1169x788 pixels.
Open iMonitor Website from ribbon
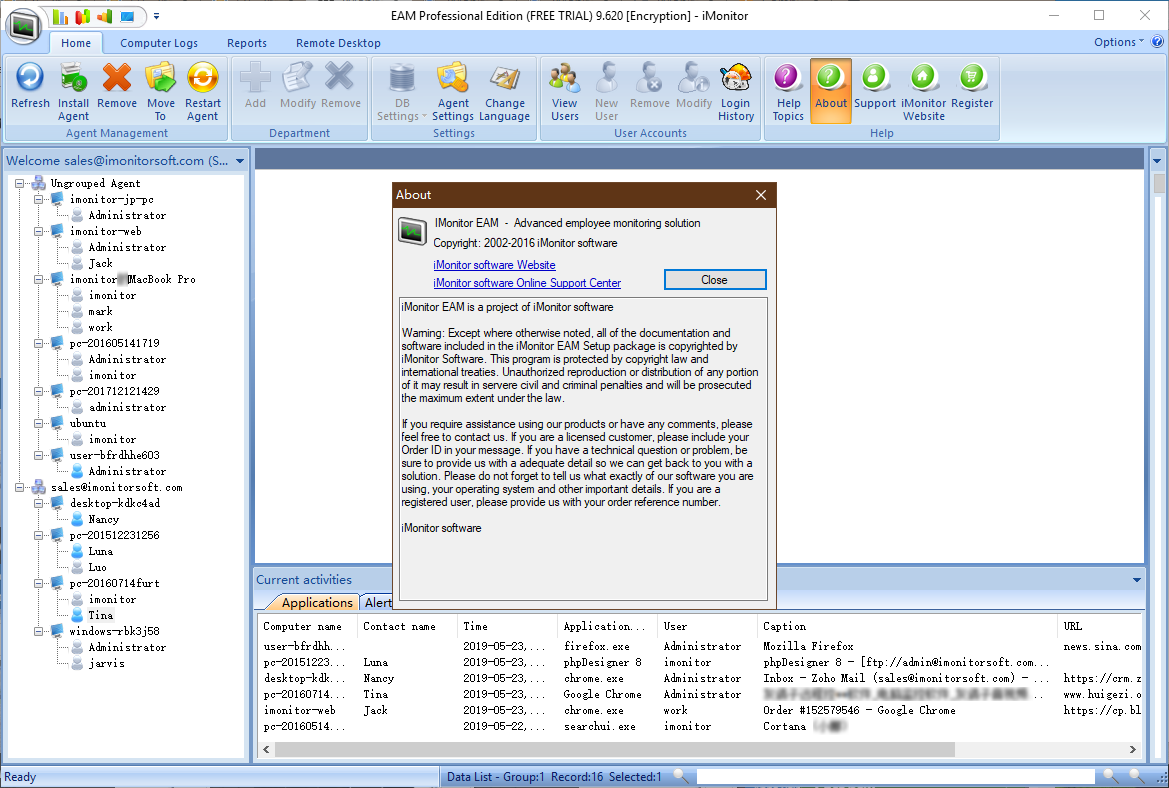[x=923, y=92]
